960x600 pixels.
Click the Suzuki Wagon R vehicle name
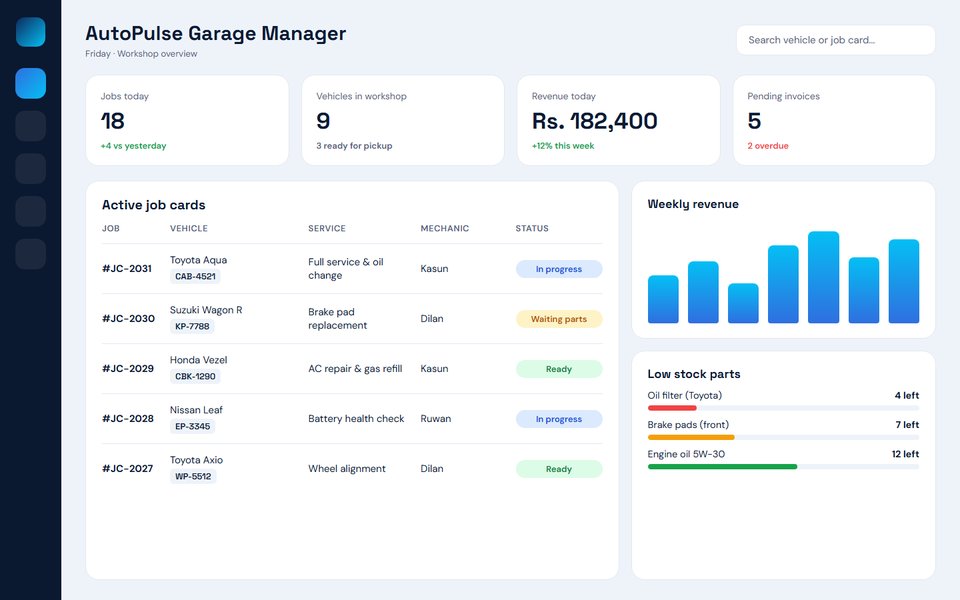[x=206, y=310]
